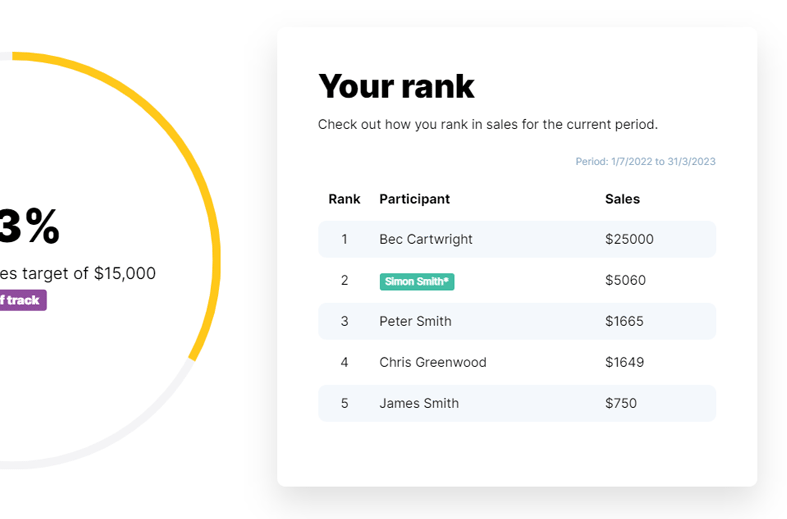Click the $5060 sales value
The width and height of the screenshot is (787, 519).
625,280
